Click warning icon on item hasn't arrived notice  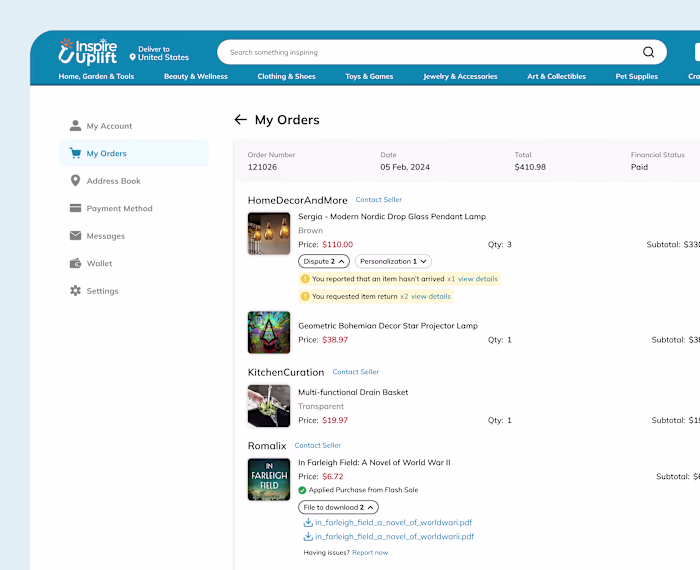[305, 279]
